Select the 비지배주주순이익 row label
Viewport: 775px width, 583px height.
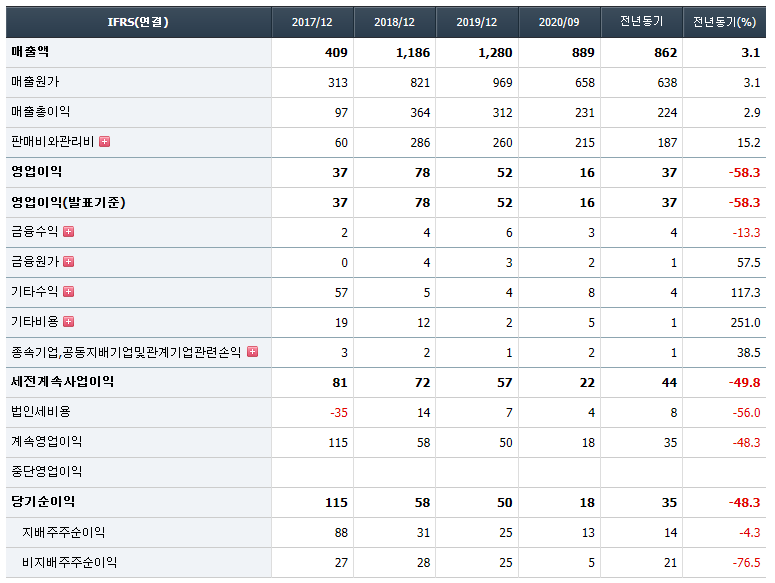coord(69,563)
